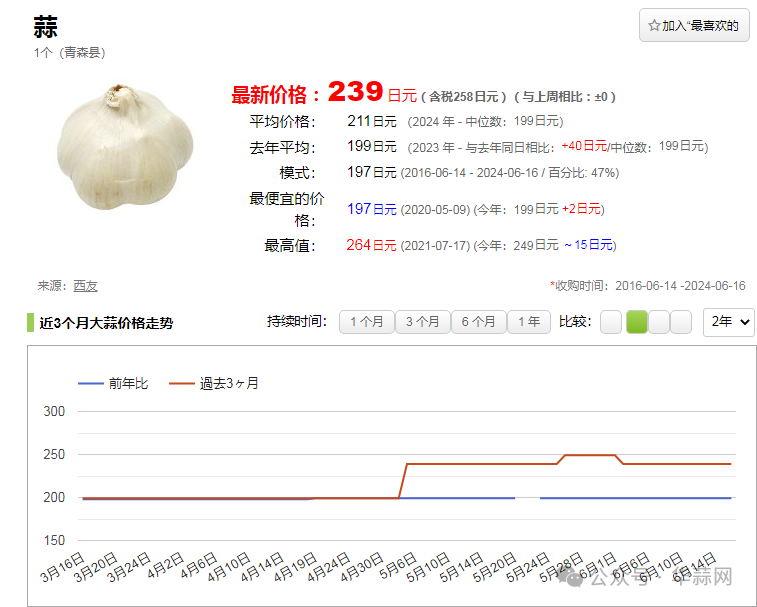
Task: Click the 蒜 page title
Action: point(45,27)
